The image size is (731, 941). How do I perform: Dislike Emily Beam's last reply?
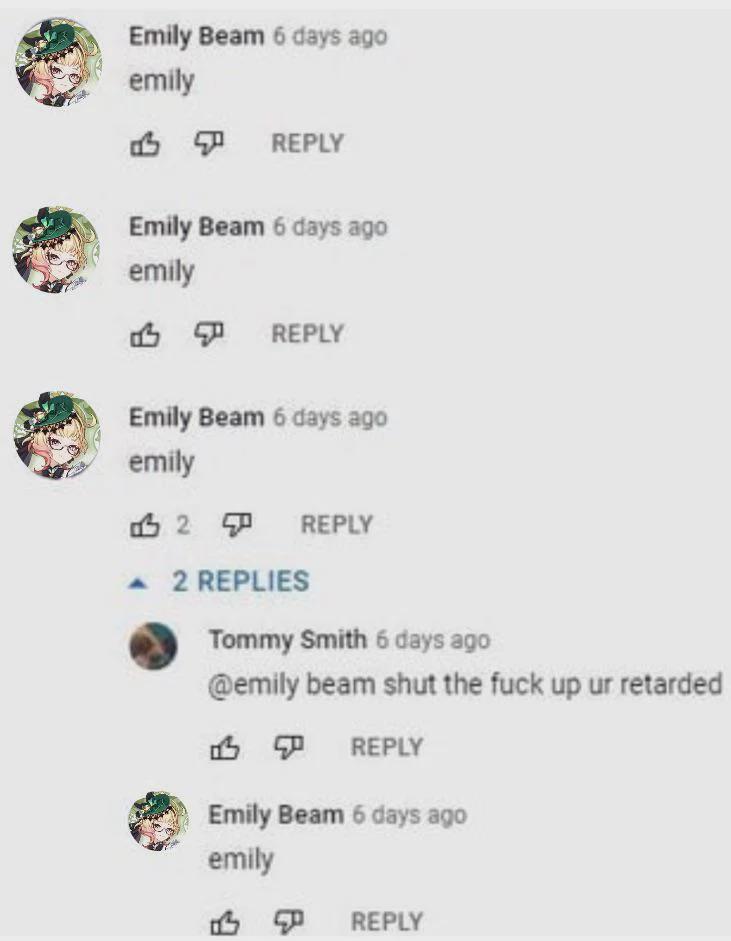click(x=289, y=922)
